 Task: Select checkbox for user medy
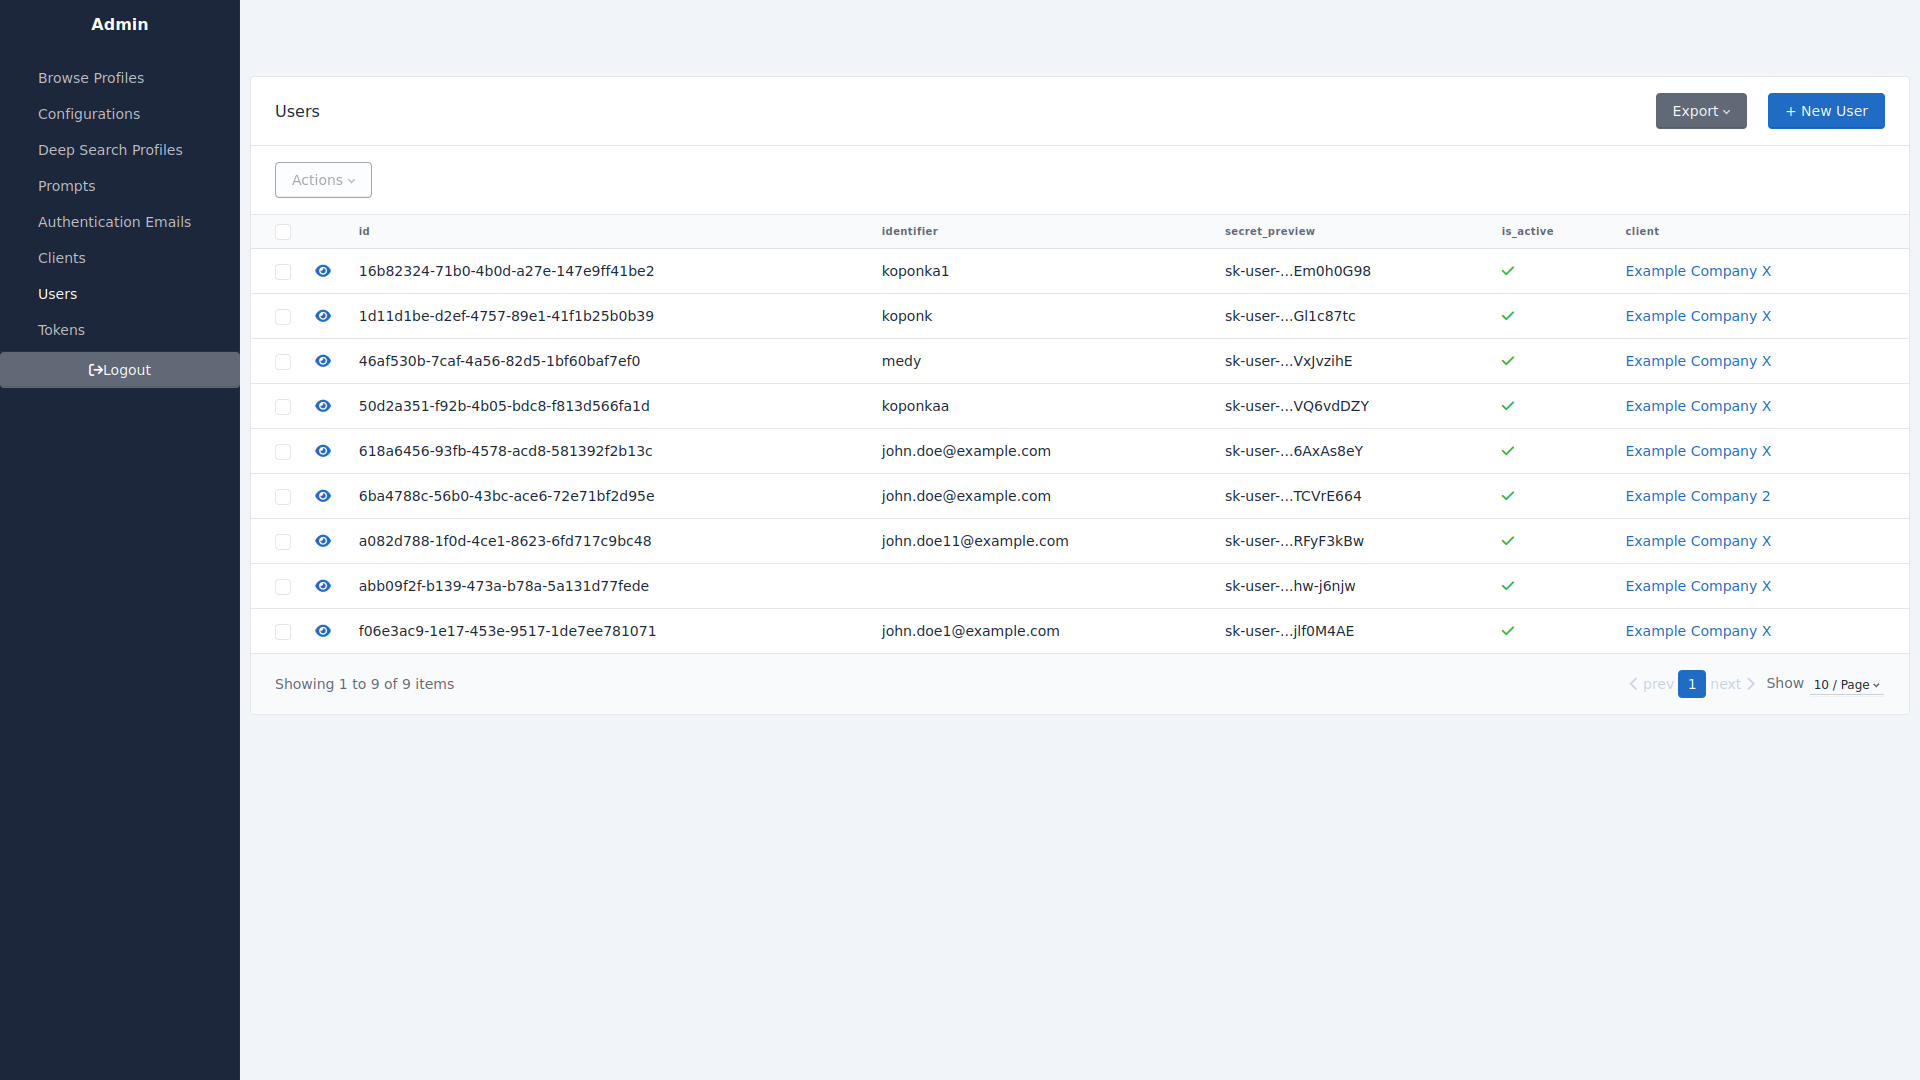click(x=283, y=362)
